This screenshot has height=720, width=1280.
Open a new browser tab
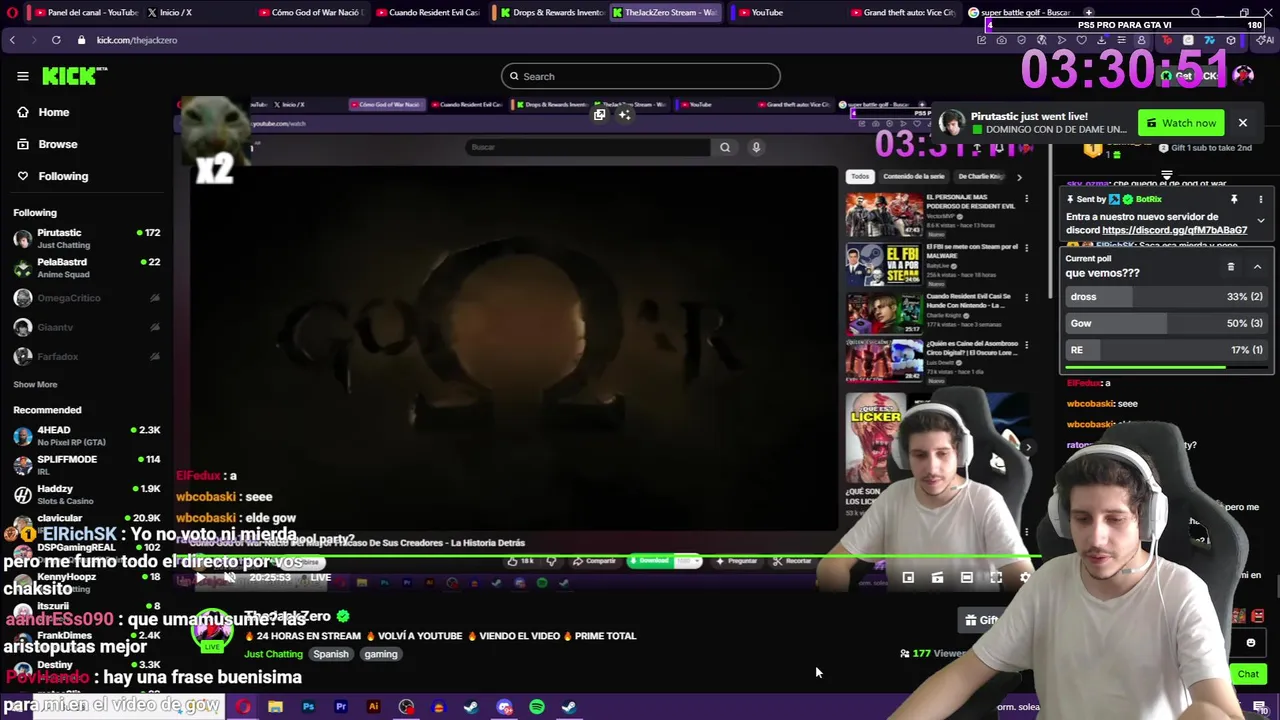tap(1089, 12)
